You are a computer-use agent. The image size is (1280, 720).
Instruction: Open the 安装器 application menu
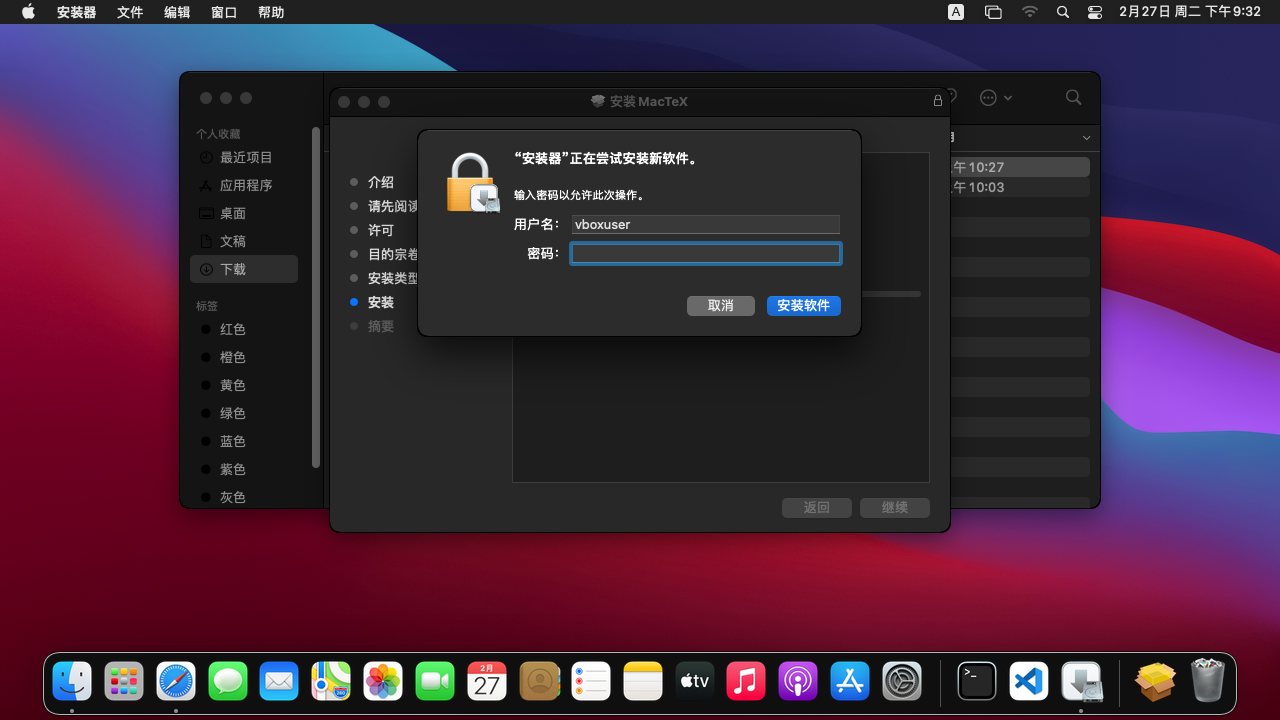tap(77, 12)
